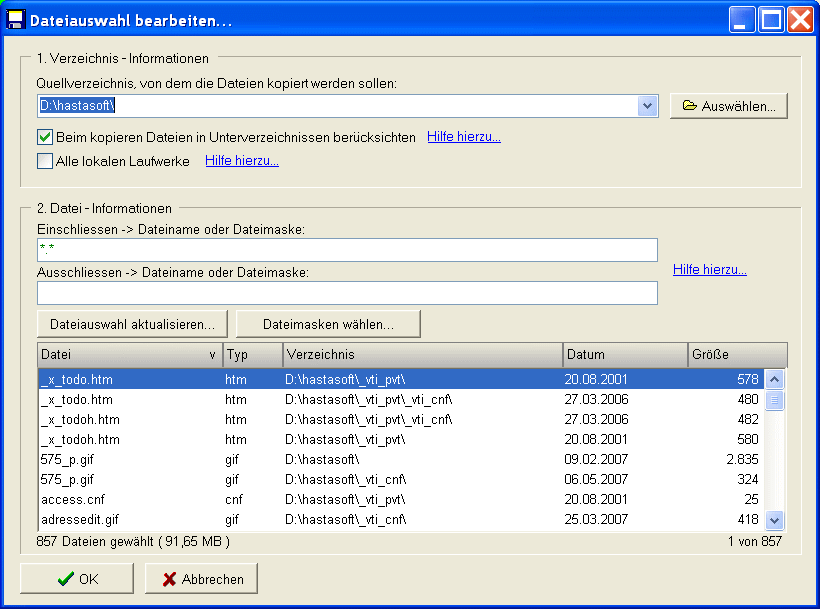Sort list by Typ column header
The width and height of the screenshot is (820, 609).
coord(253,355)
